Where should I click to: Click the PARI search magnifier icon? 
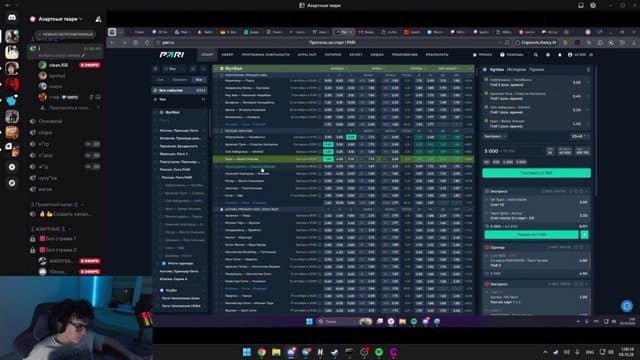(x=536, y=55)
